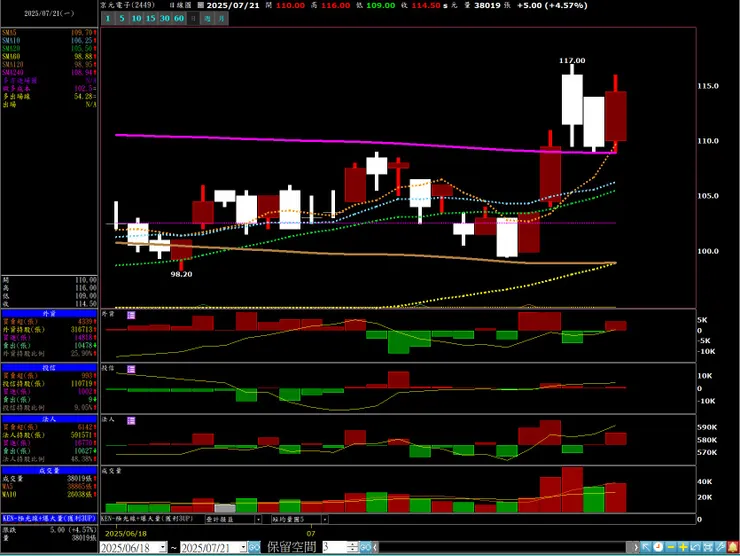
Task: Expand the second indicator combo box arrow
Action: coord(325,519)
